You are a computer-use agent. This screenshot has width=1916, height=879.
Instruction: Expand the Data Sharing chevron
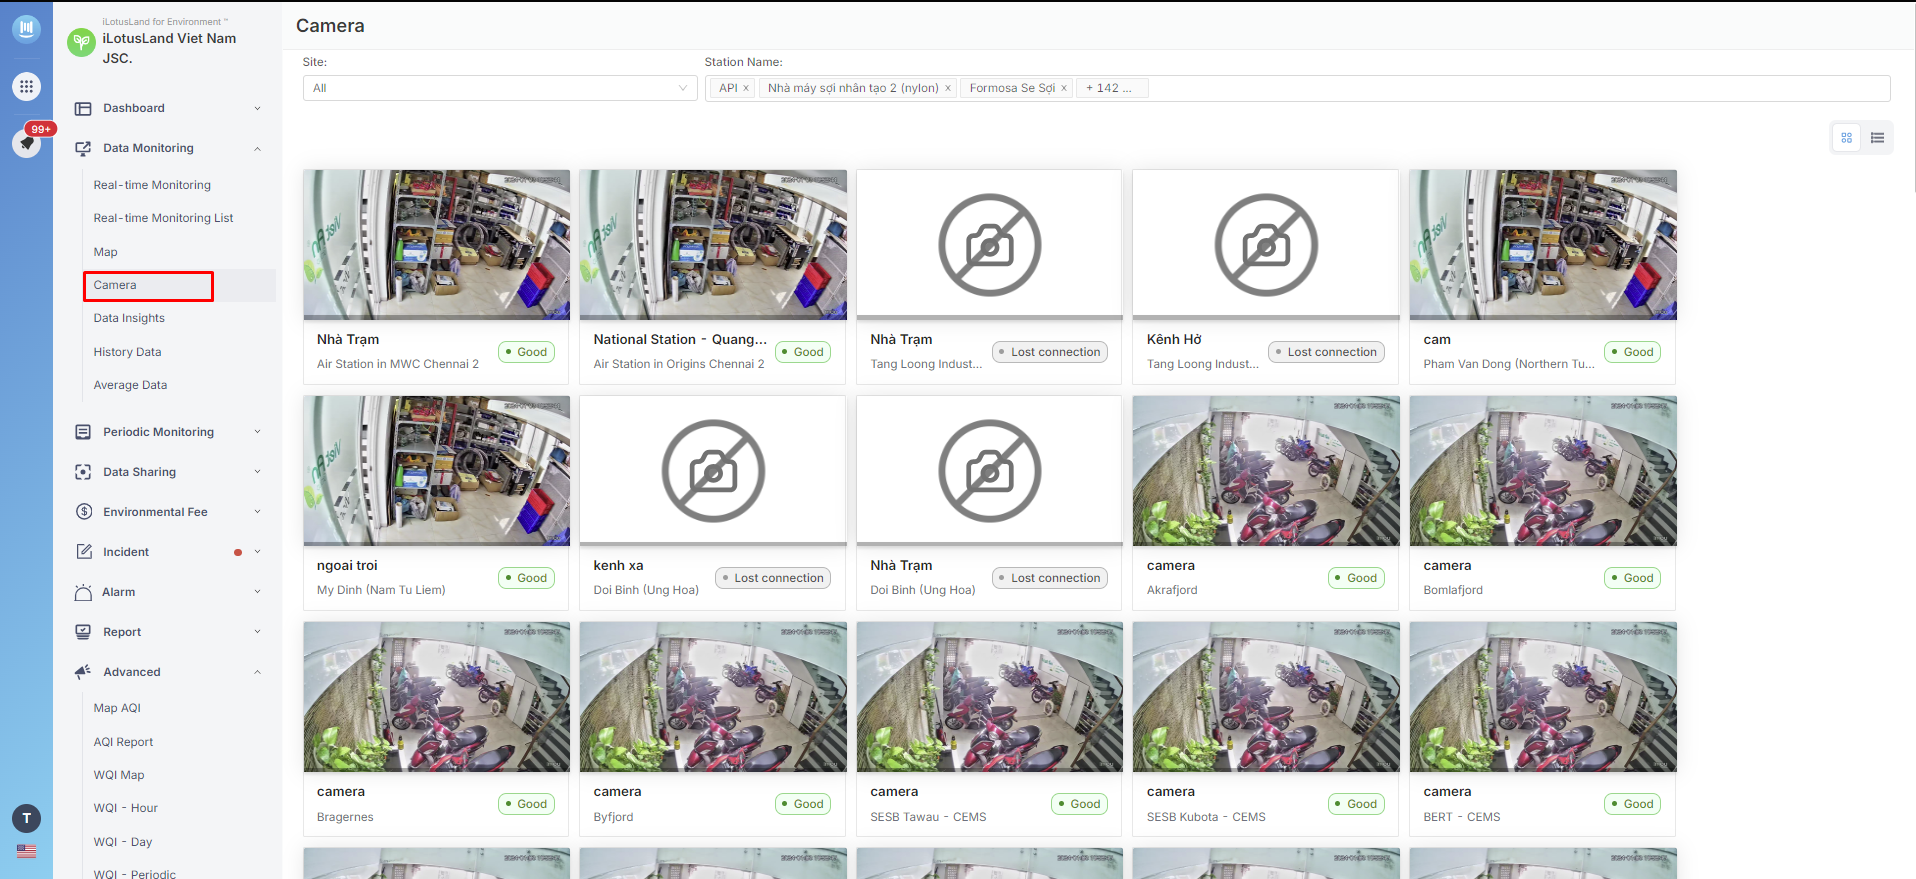pos(257,472)
